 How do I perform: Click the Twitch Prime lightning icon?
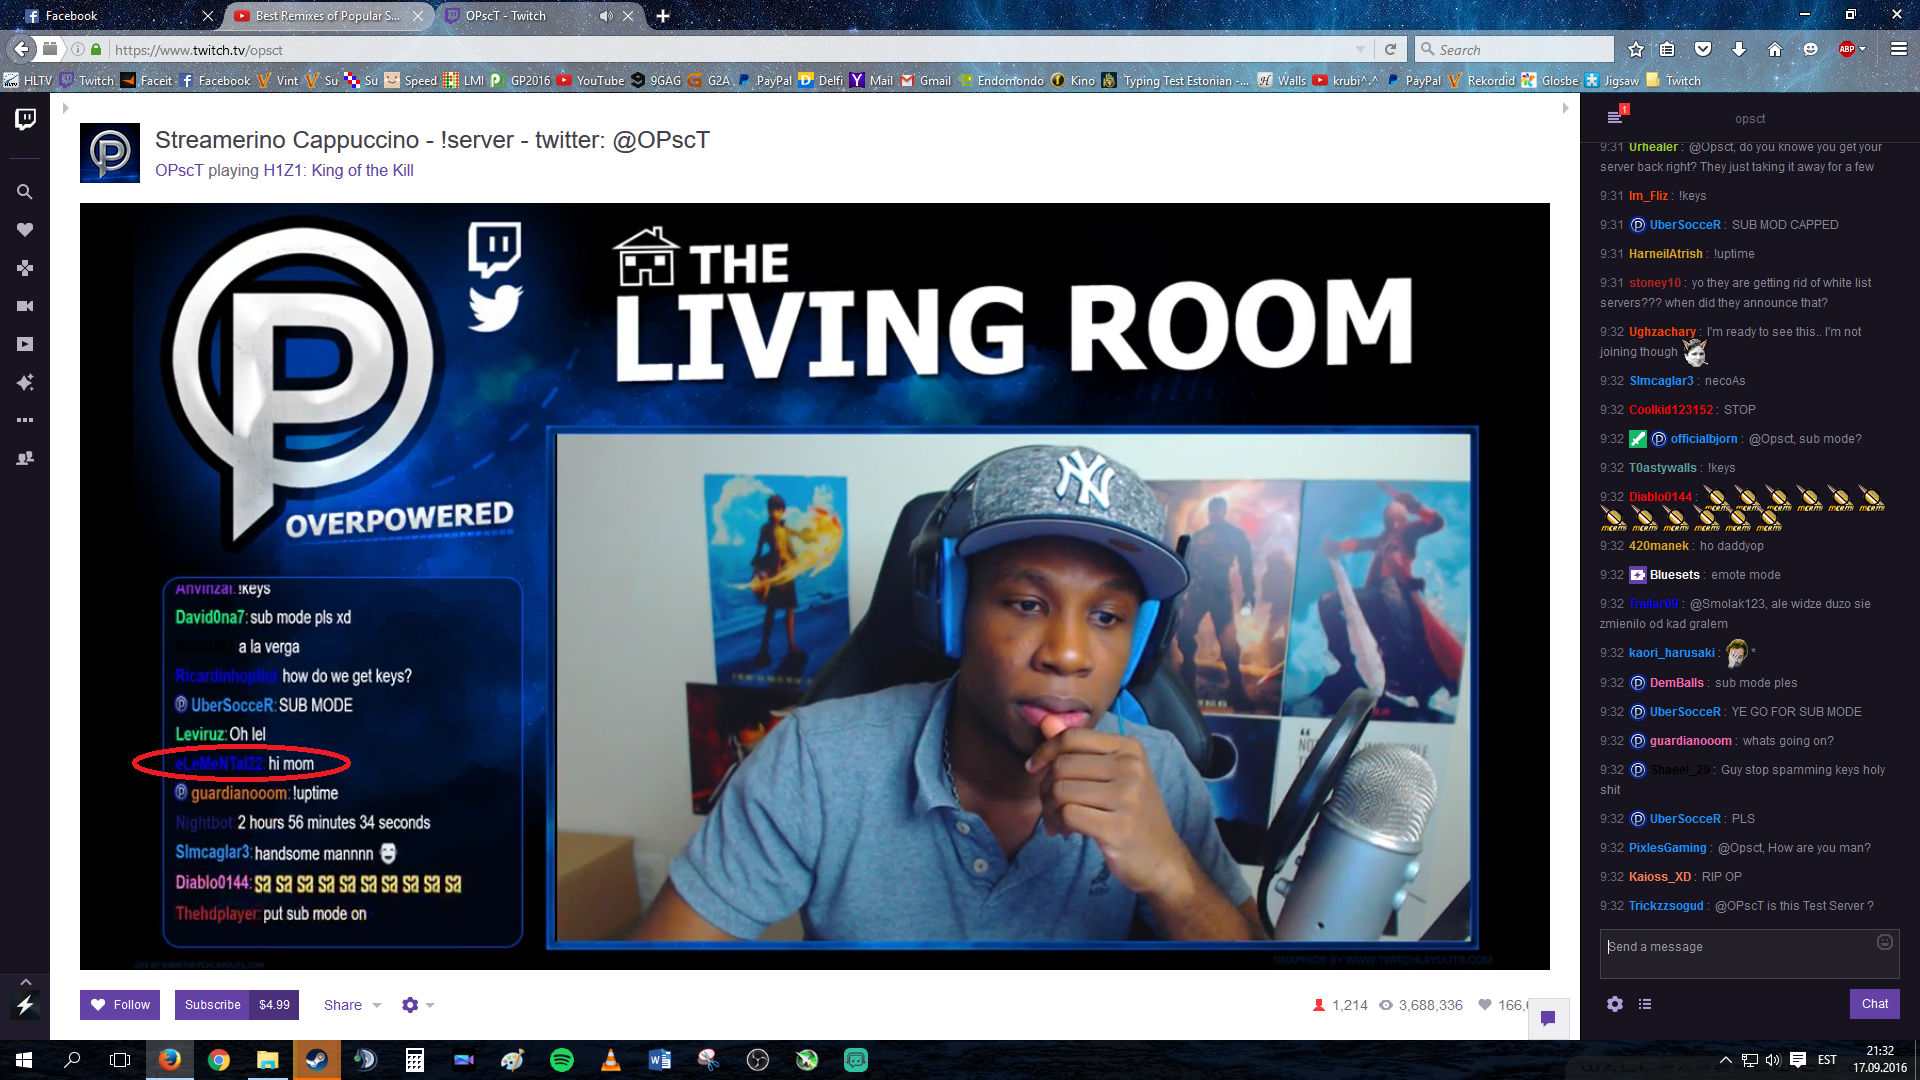[25, 1005]
